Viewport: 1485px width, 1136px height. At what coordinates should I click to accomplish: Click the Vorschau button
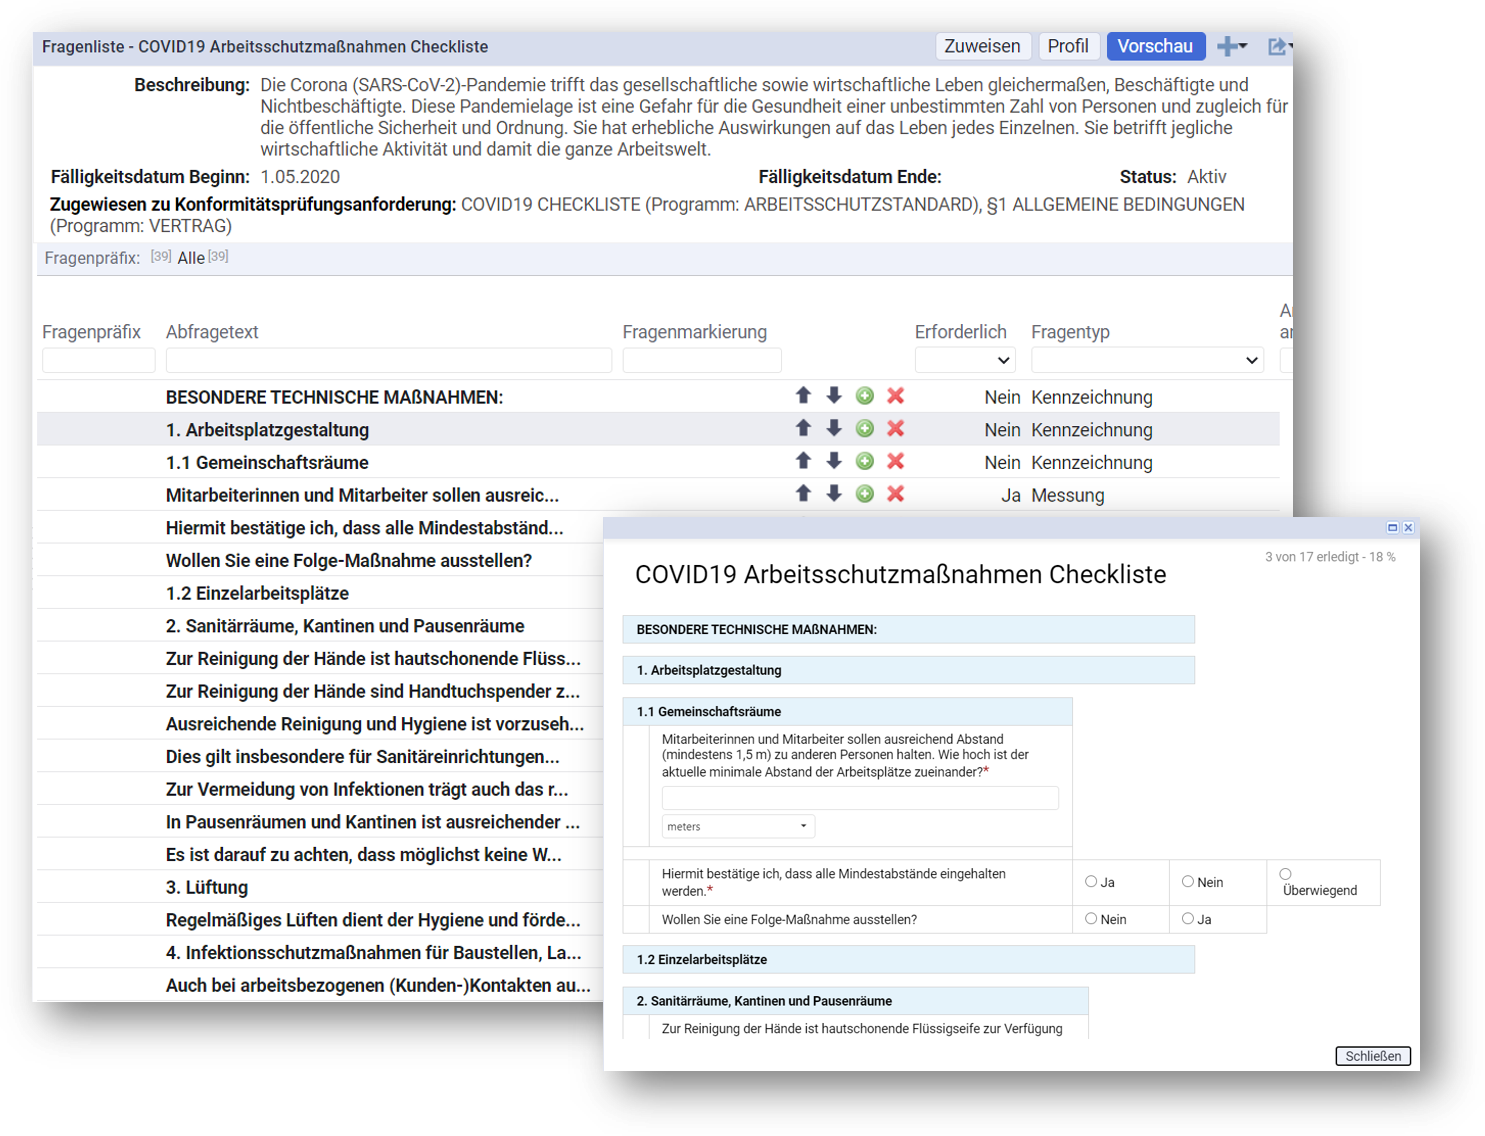(x=1155, y=46)
